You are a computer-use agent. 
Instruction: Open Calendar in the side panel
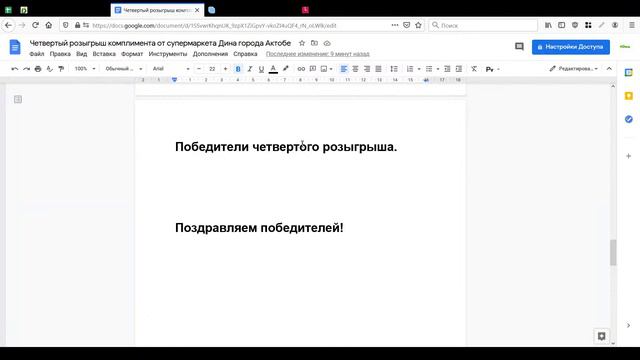click(629, 73)
